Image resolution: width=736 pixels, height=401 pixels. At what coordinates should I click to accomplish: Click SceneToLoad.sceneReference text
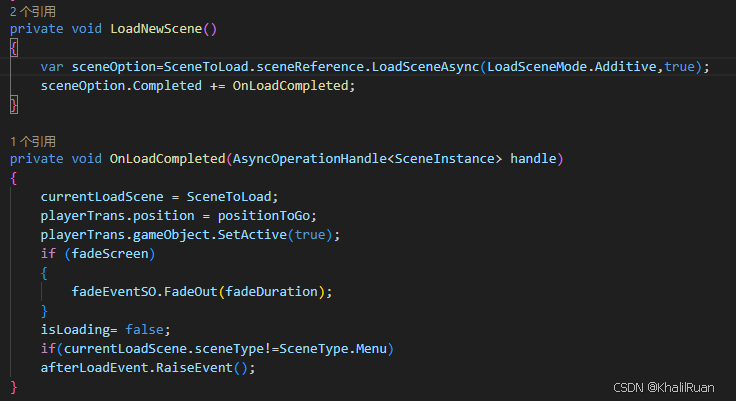[264, 67]
